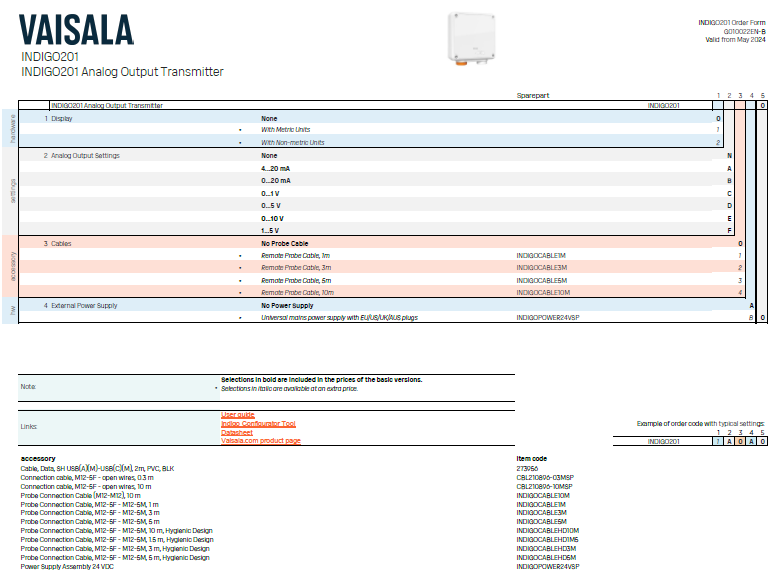Image resolution: width=774 pixels, height=575 pixels.
Task: Click Power Supply Assembly 24 VDC line
Action: tap(67, 566)
